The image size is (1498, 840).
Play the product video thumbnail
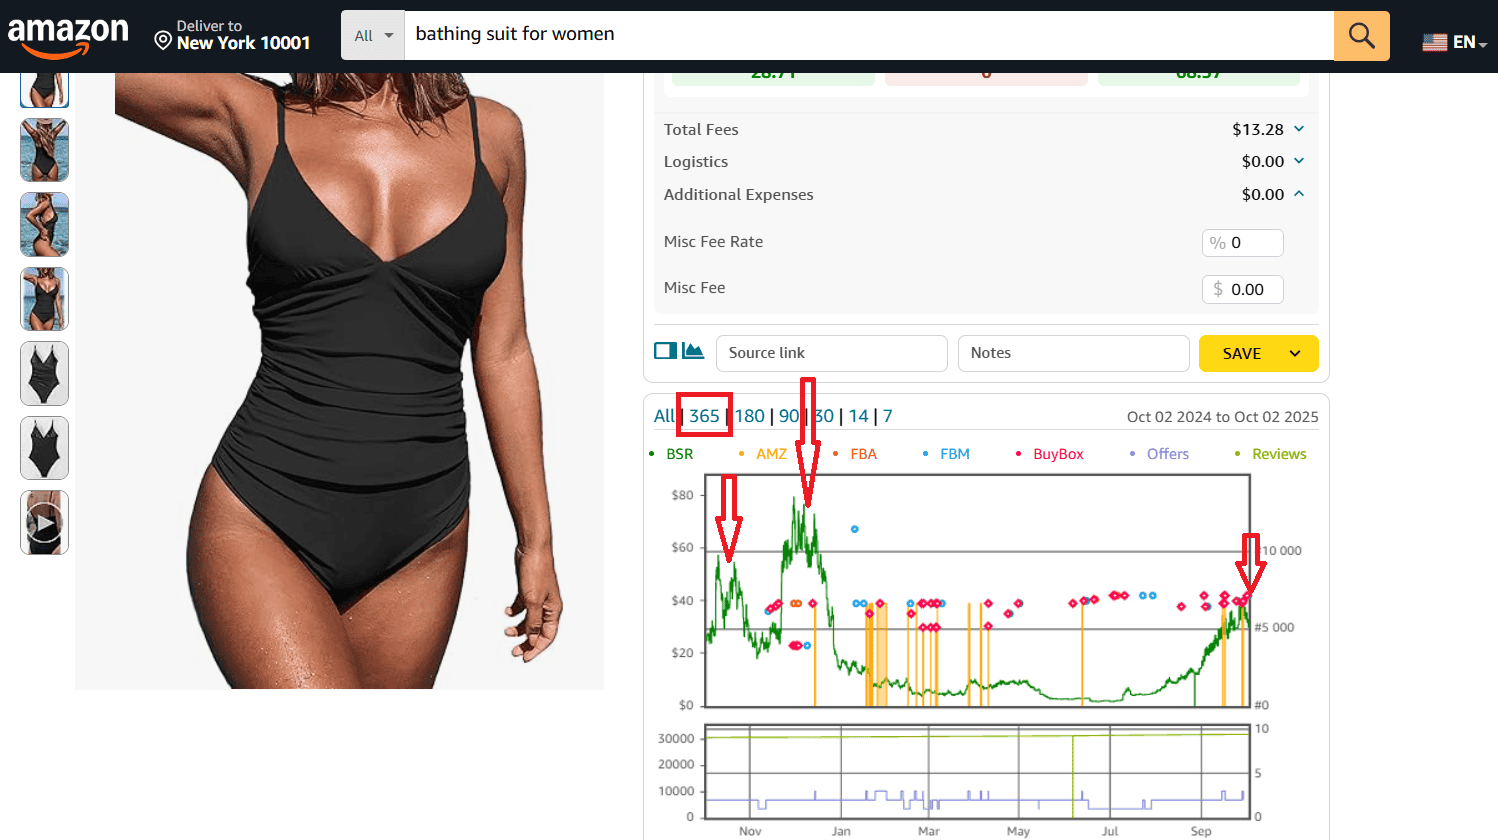45,522
